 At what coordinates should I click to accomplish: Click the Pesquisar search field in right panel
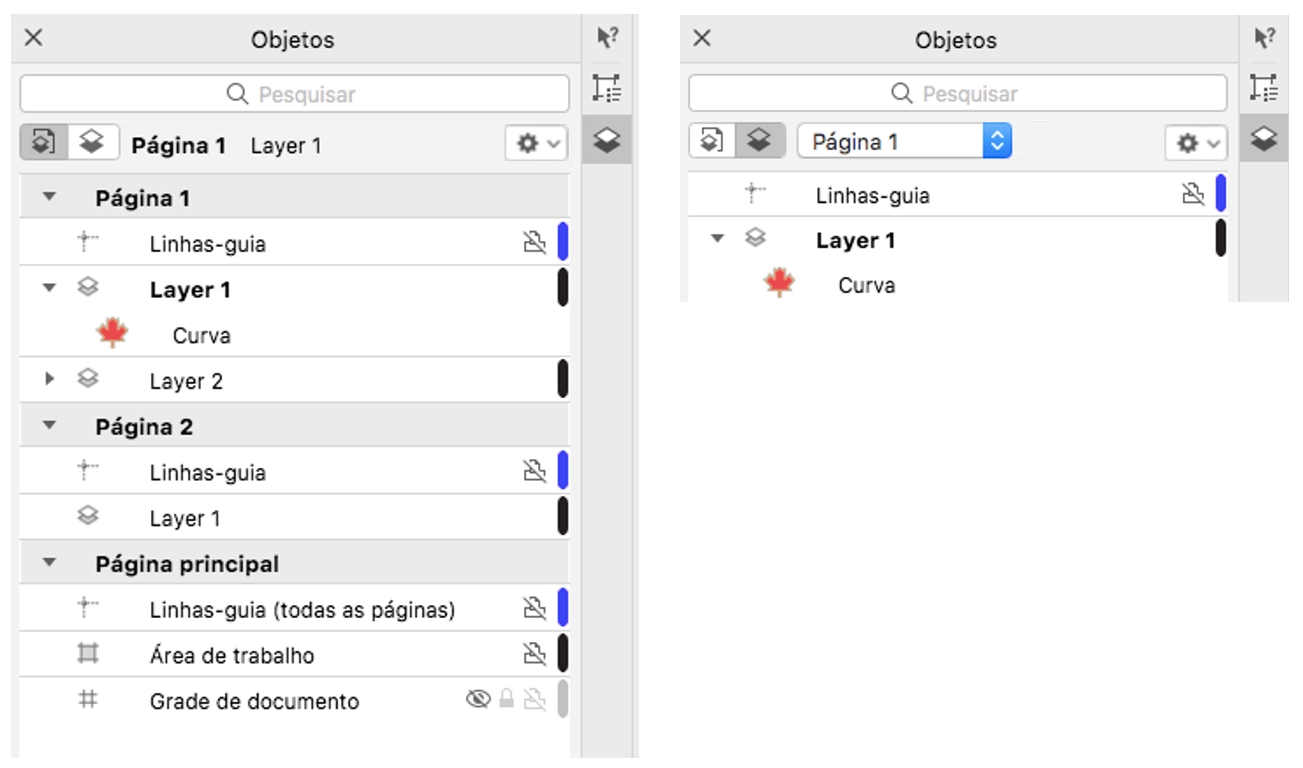(x=957, y=94)
